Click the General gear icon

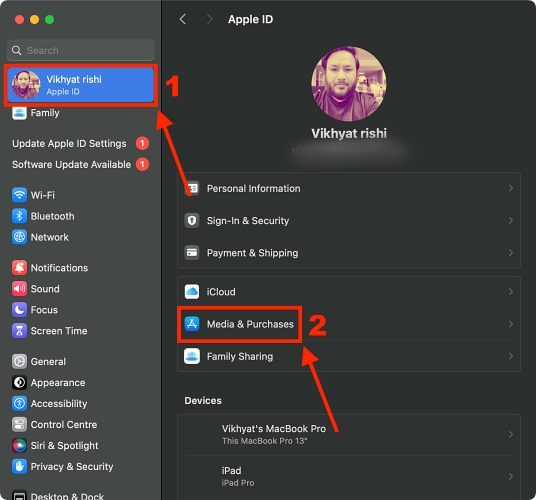[x=19, y=362]
